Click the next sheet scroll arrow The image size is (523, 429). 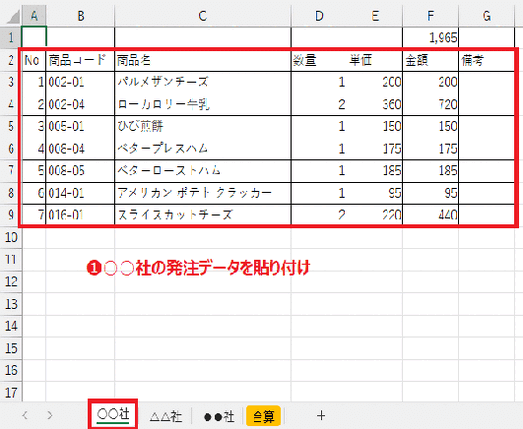[x=50, y=415]
